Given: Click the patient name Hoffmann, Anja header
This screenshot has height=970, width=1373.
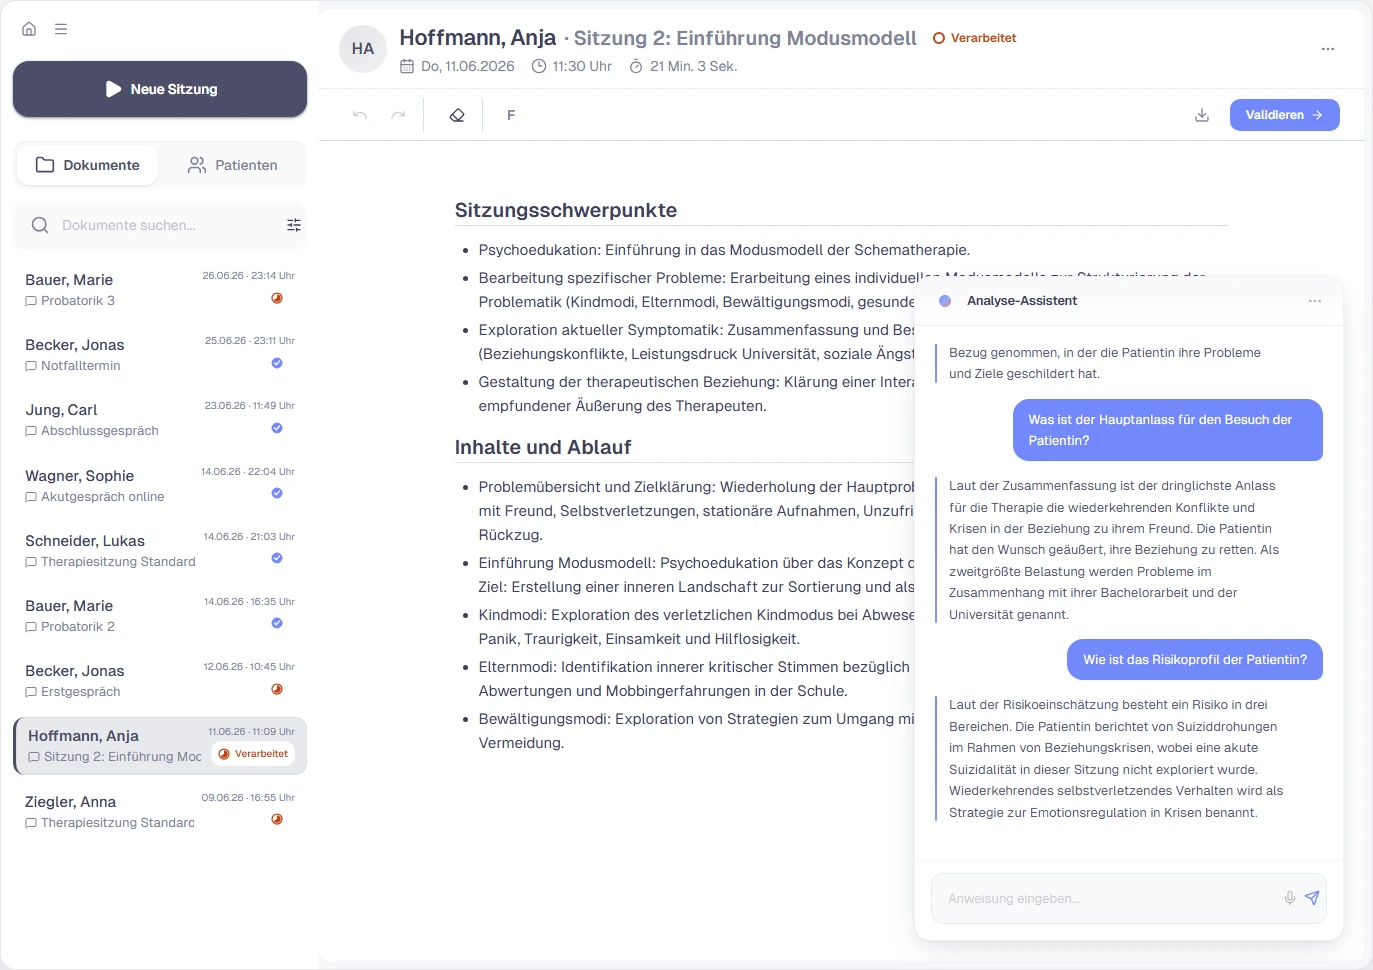Looking at the screenshot, I should tap(478, 38).
